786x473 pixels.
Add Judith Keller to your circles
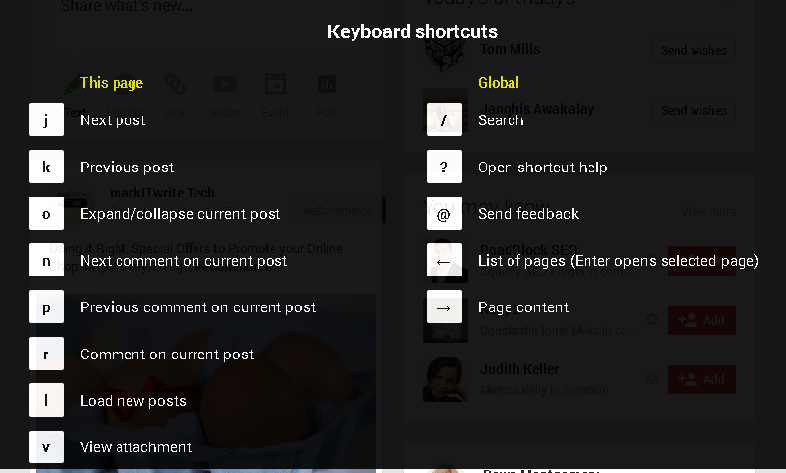click(702, 379)
